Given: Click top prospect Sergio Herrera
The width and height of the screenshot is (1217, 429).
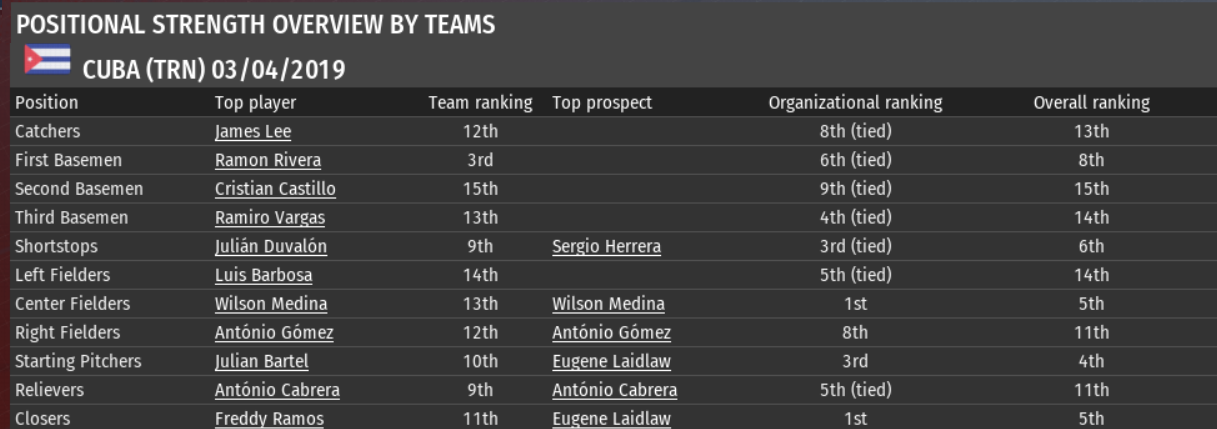Looking at the screenshot, I should (x=606, y=247).
